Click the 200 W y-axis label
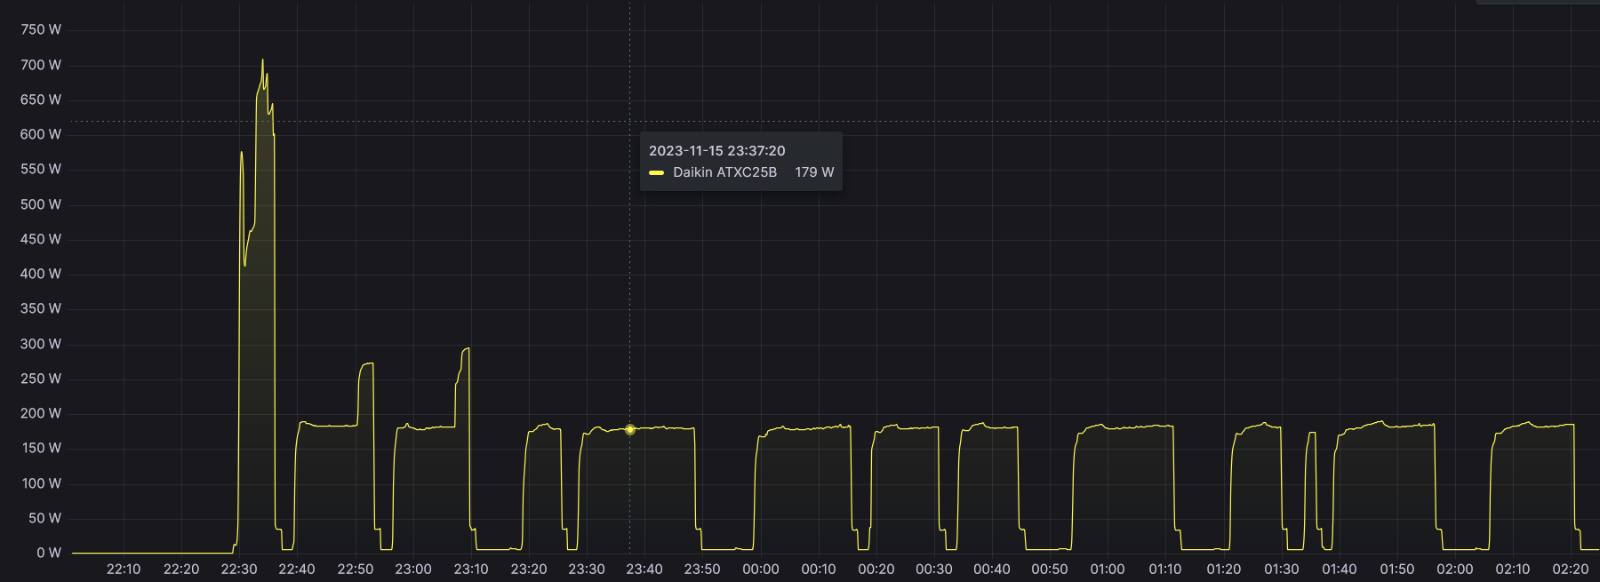Image resolution: width=1600 pixels, height=582 pixels. (x=41, y=413)
